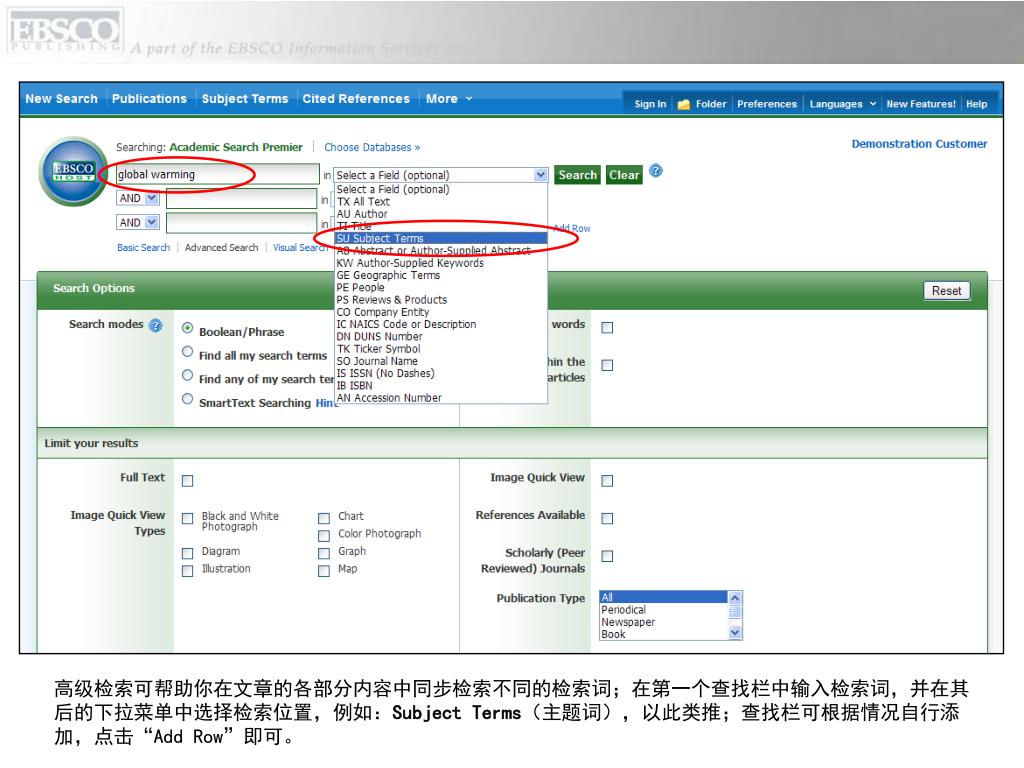Viewport: 1024px width, 768px height.
Task: Check the Graph image type
Action: click(324, 554)
